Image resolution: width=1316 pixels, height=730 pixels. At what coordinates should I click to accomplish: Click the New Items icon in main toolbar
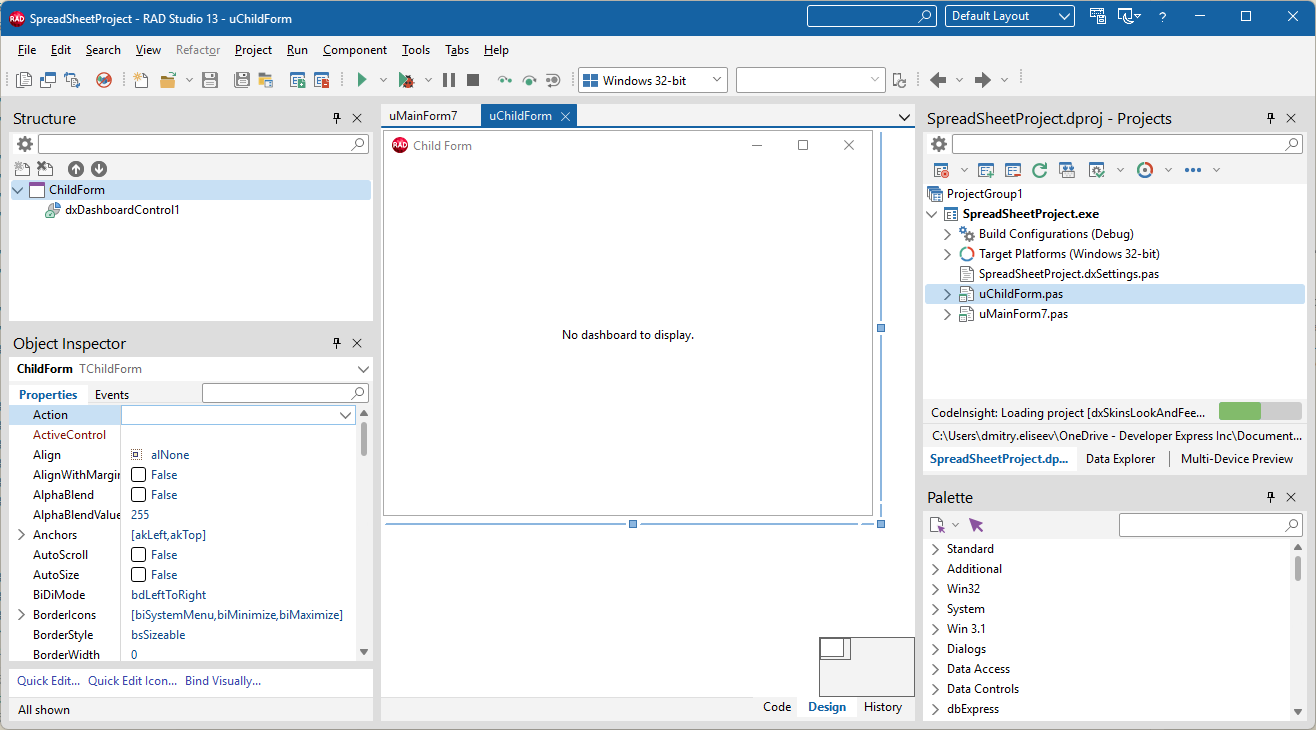coord(140,80)
